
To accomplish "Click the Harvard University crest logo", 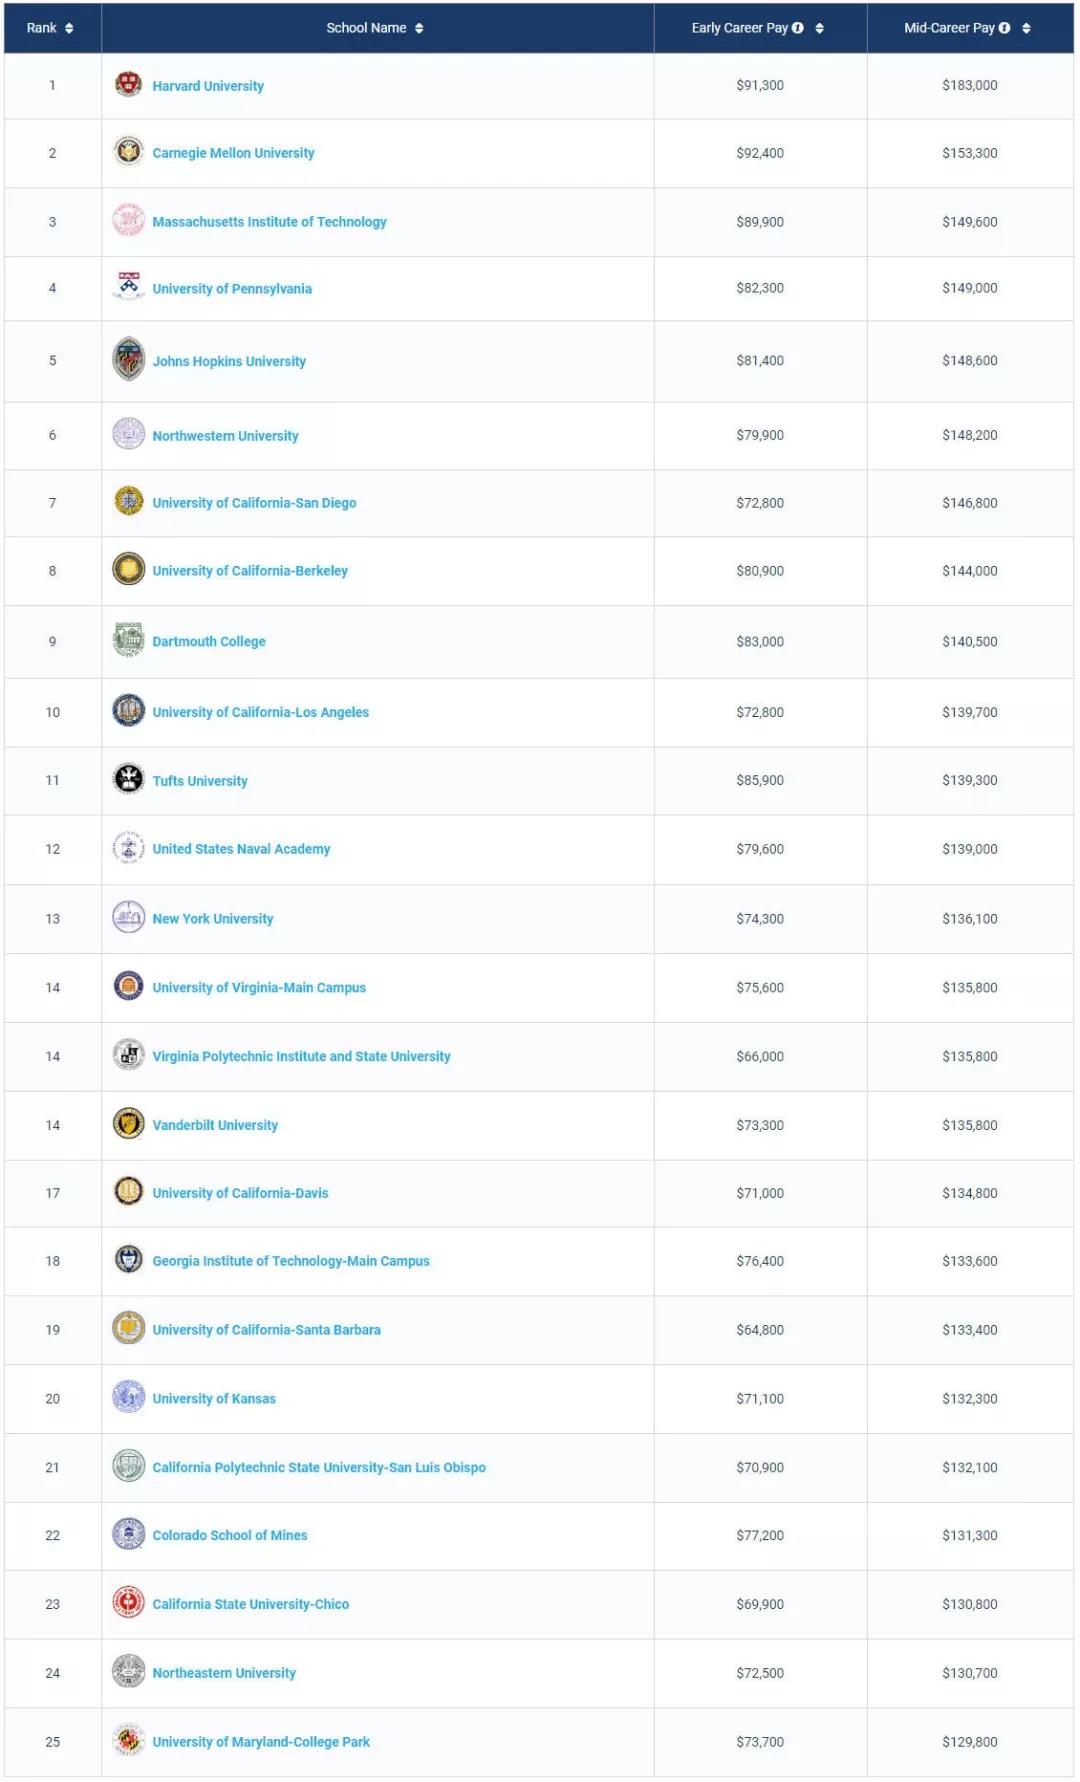I will tap(128, 85).
